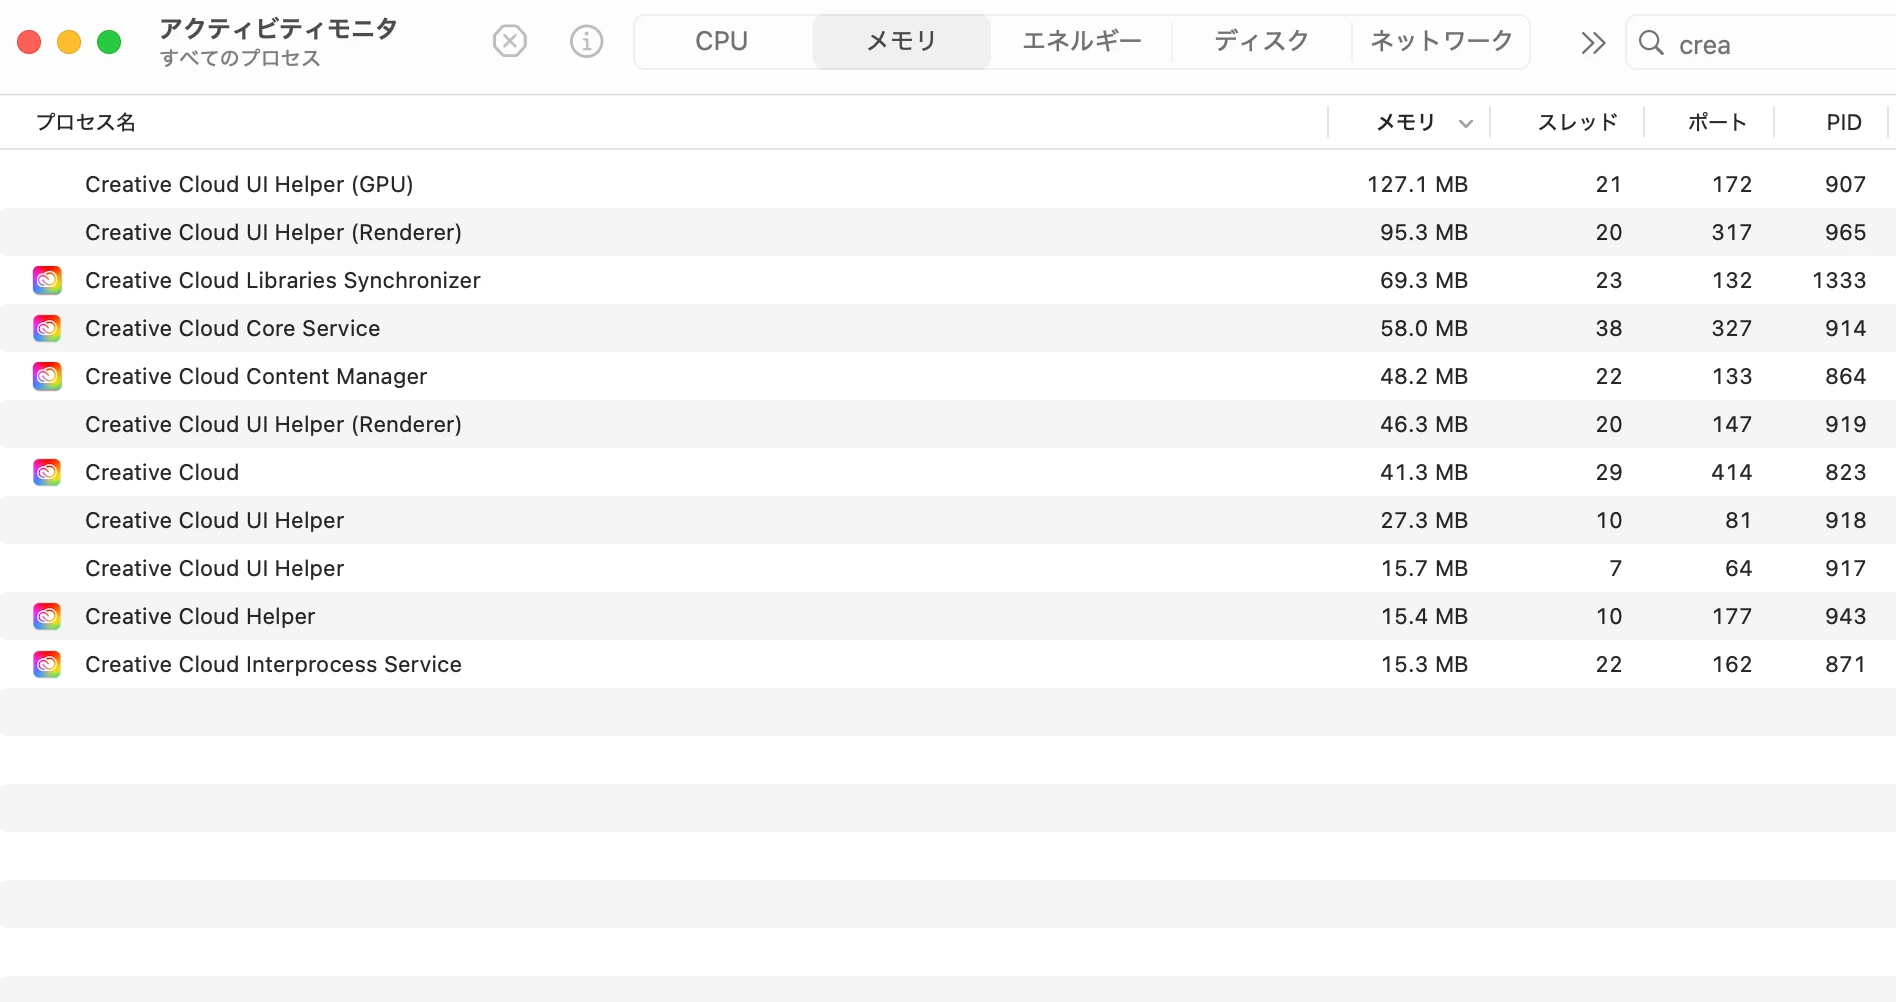Screen dimensions: 1896x1002
Task: Click thread count 38
Action: click(1608, 328)
